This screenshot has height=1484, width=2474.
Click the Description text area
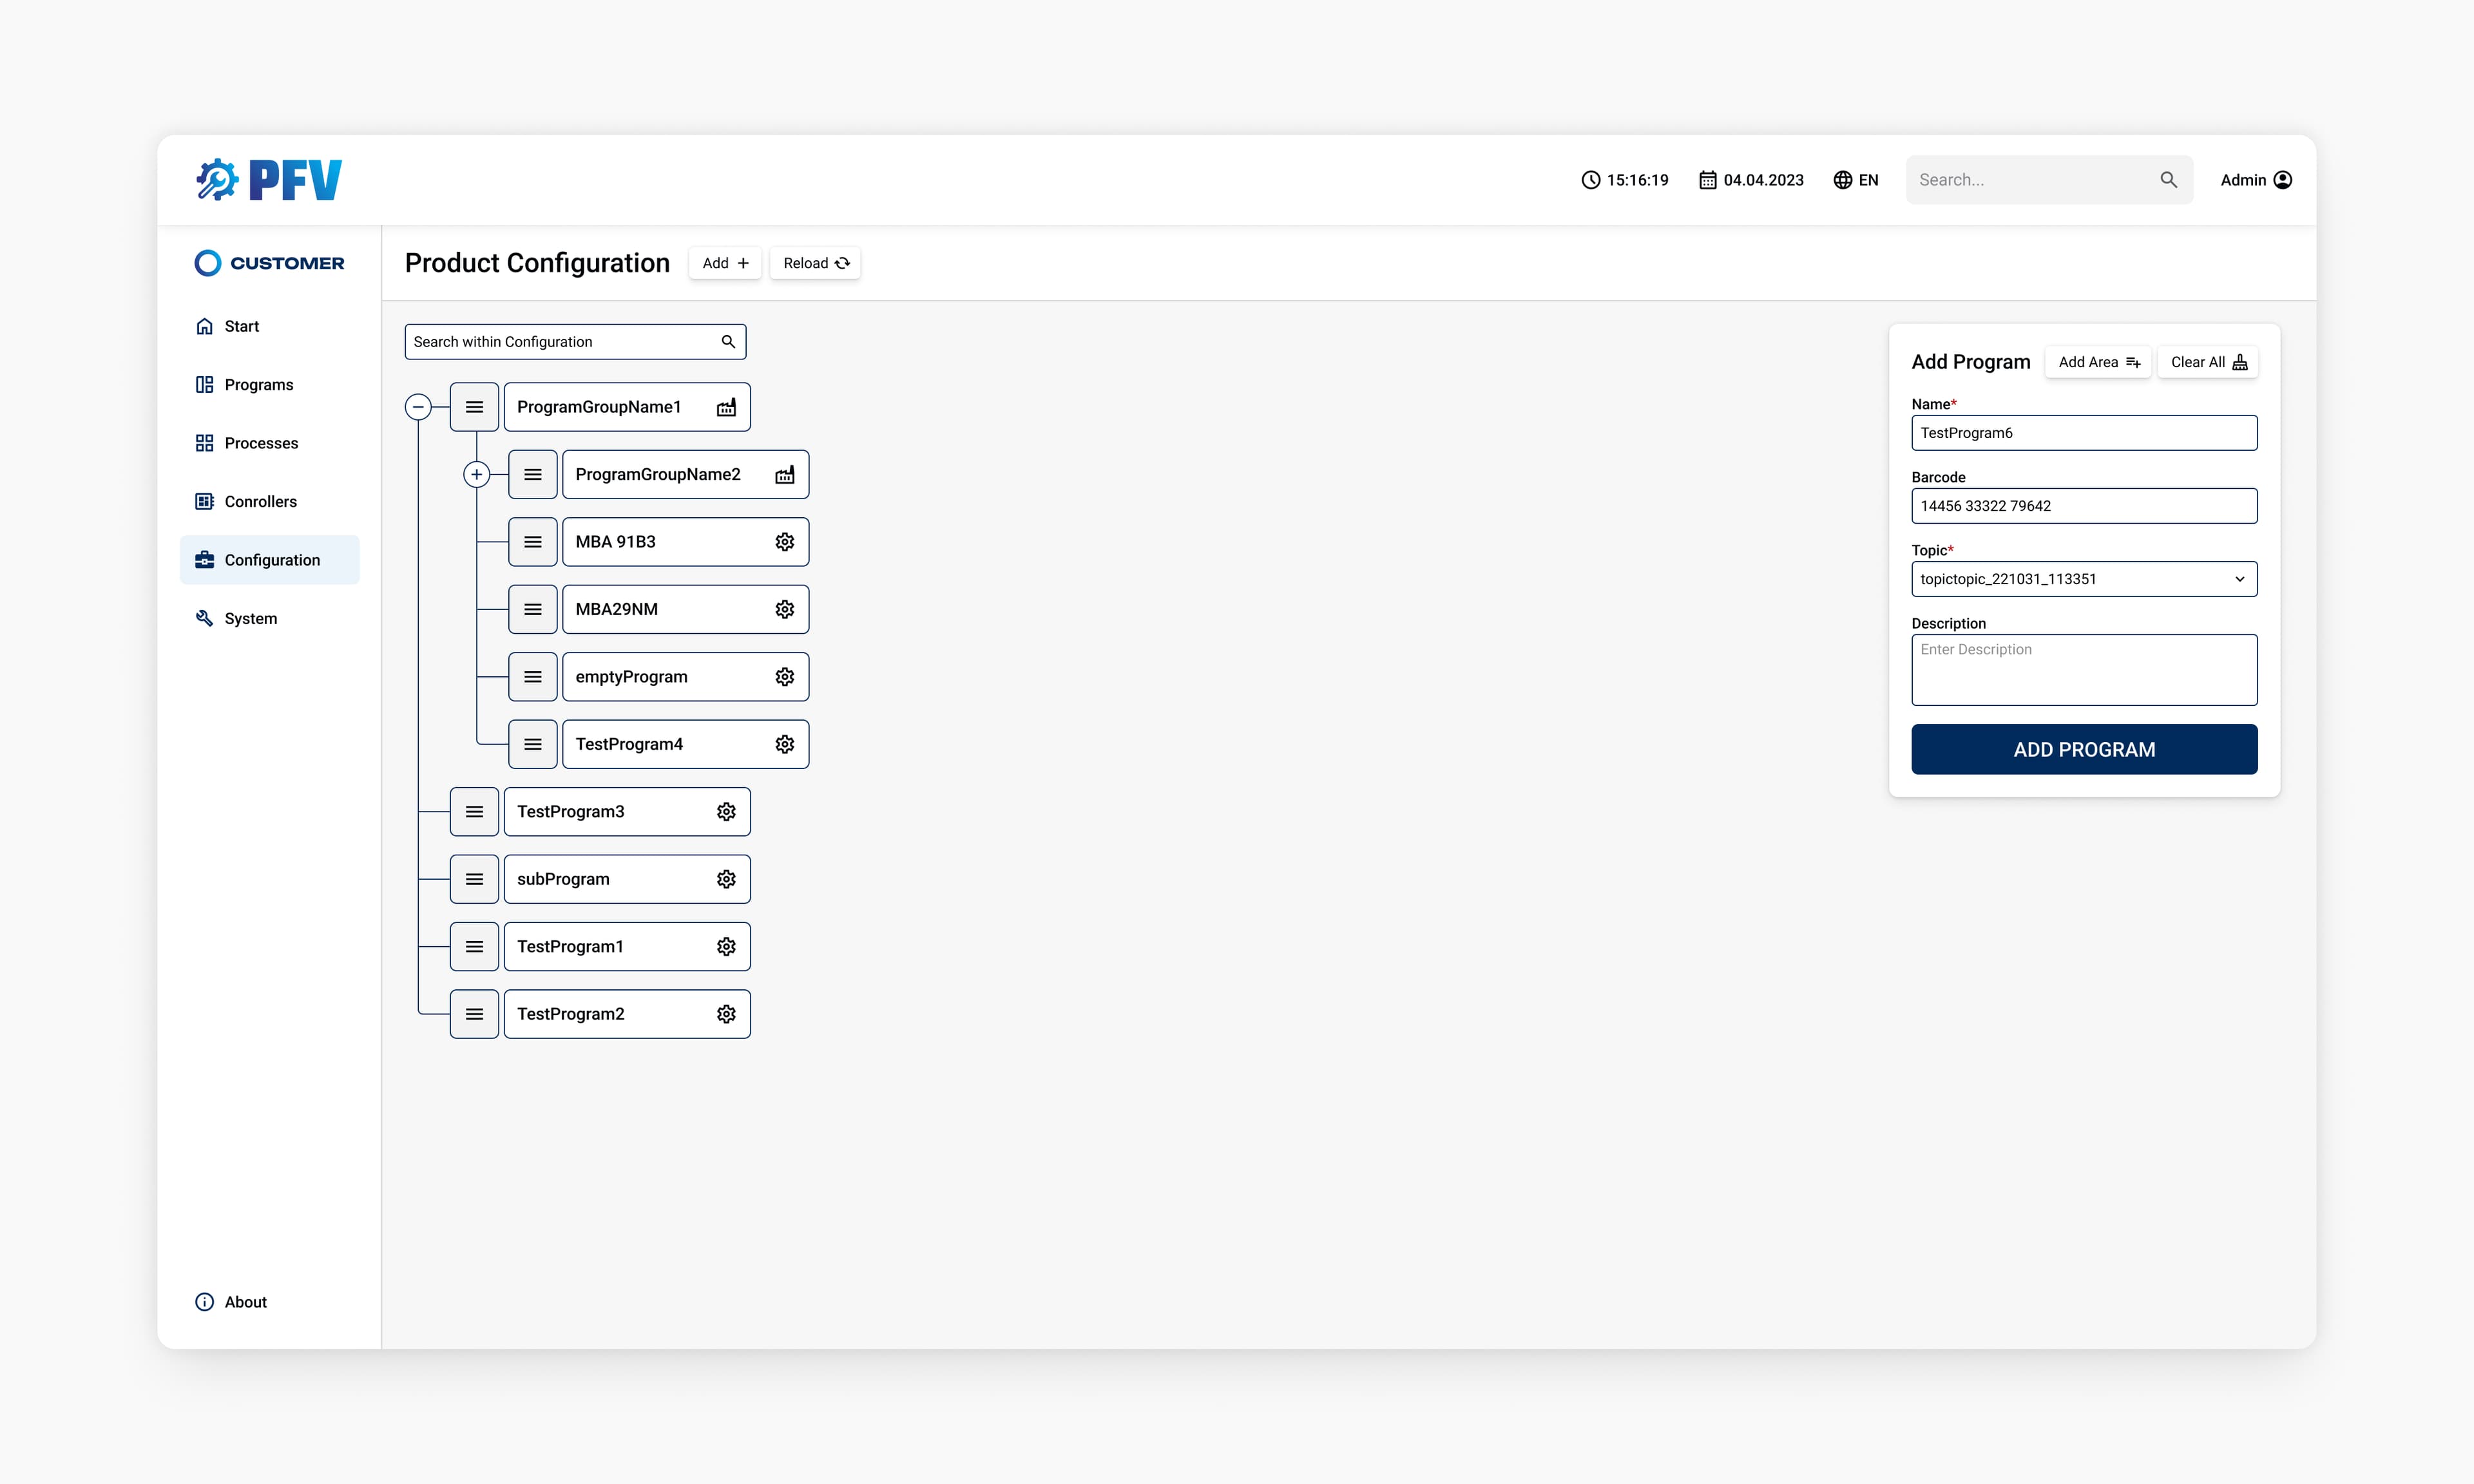click(x=2084, y=670)
